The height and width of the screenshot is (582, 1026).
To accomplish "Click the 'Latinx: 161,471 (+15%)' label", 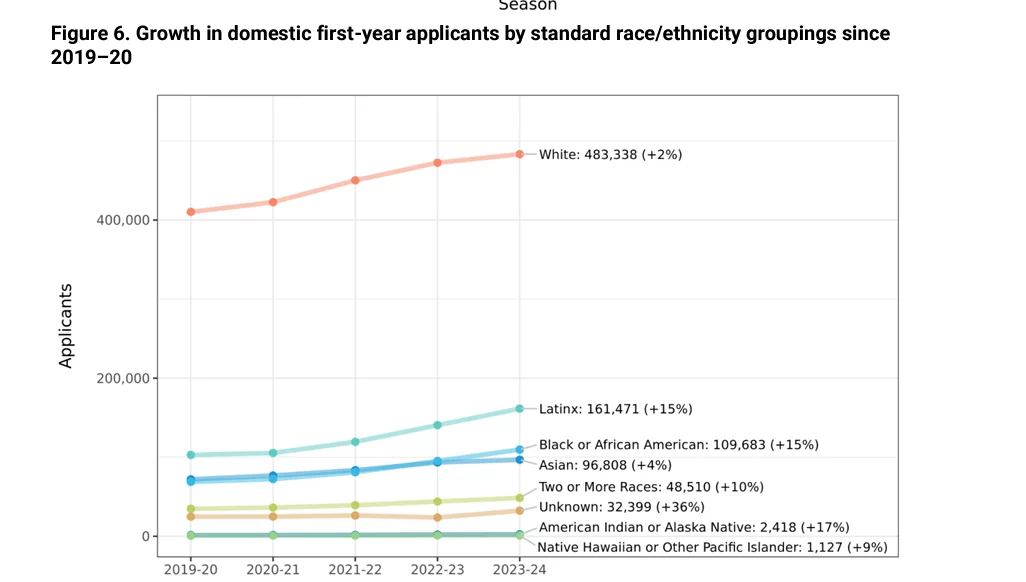I will (x=615, y=409).
